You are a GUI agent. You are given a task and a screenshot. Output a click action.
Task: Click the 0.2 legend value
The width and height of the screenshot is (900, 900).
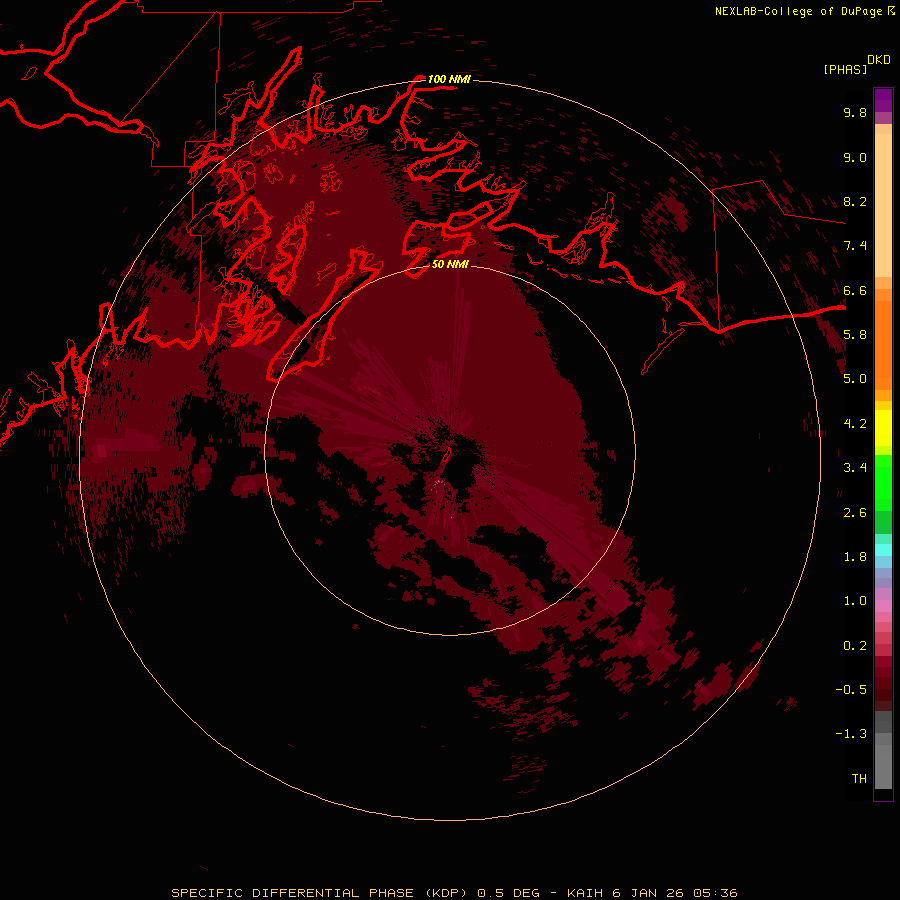click(x=855, y=646)
